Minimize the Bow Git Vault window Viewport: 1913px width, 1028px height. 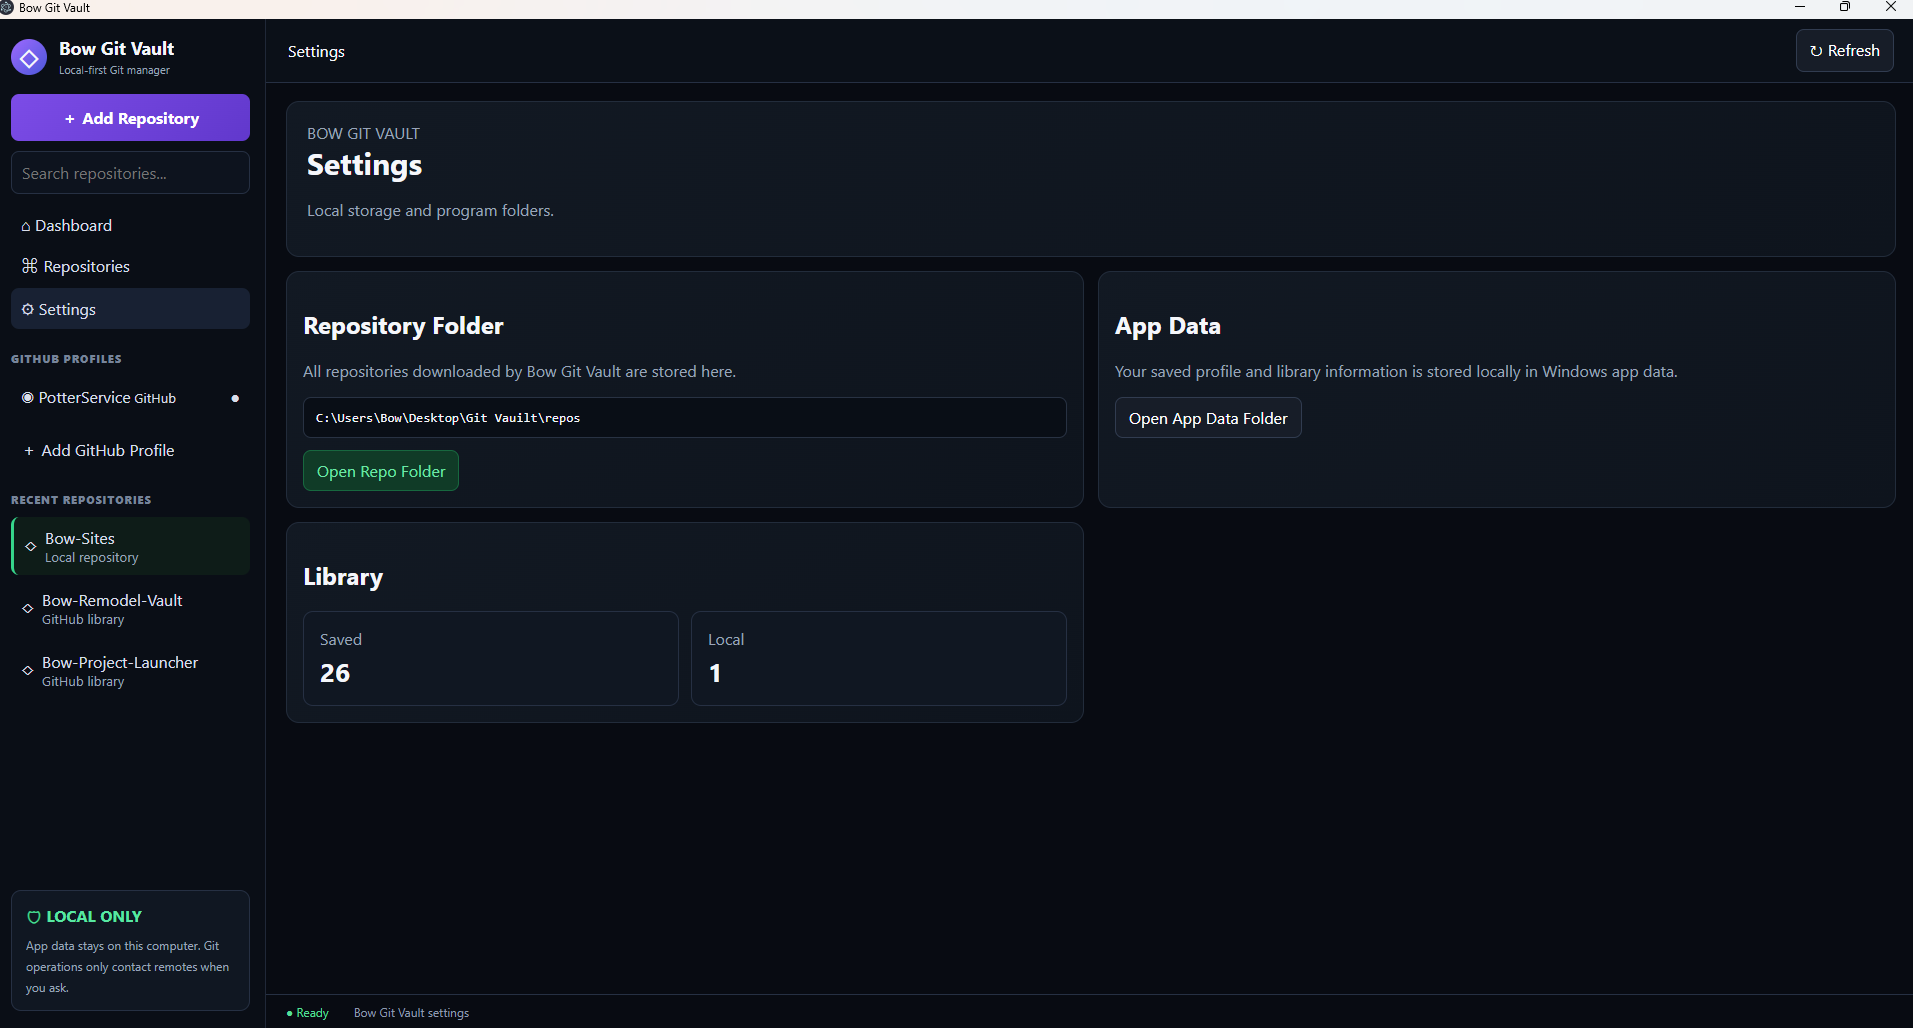1800,7
